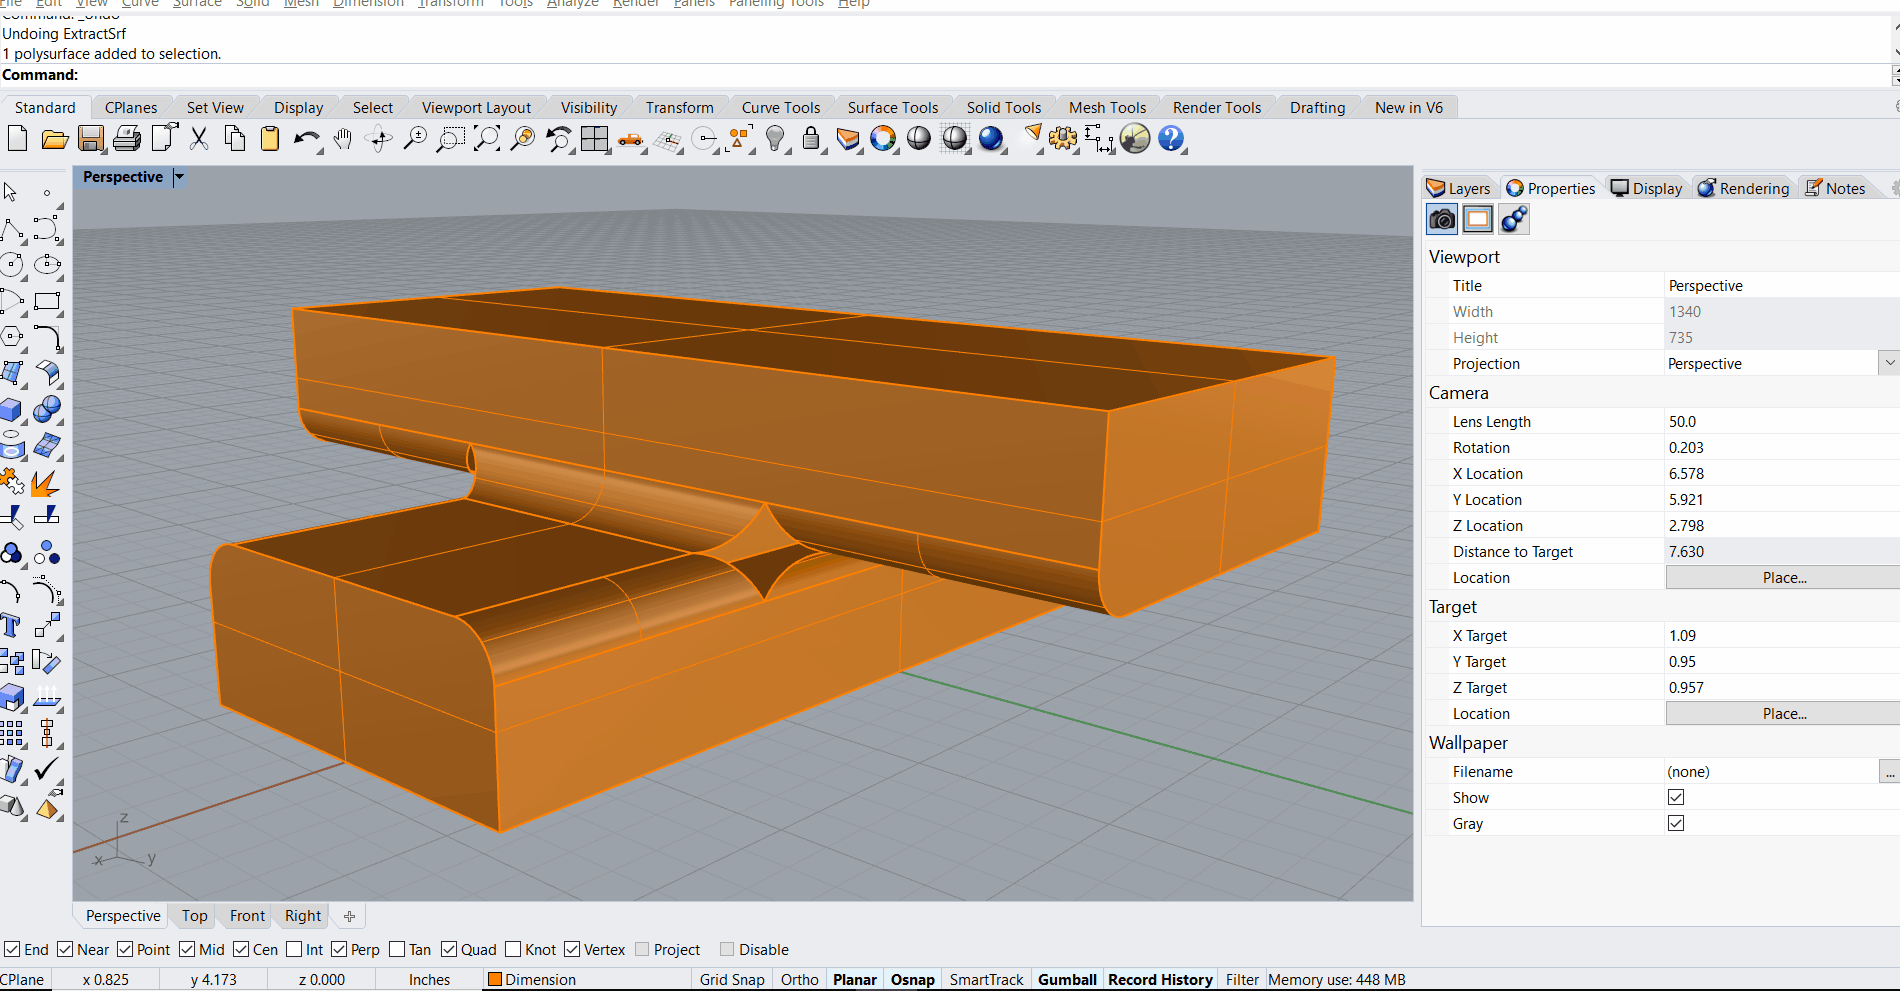1900x991 pixels.
Task: Toggle the Near osnap checkbox
Action: tap(65, 949)
